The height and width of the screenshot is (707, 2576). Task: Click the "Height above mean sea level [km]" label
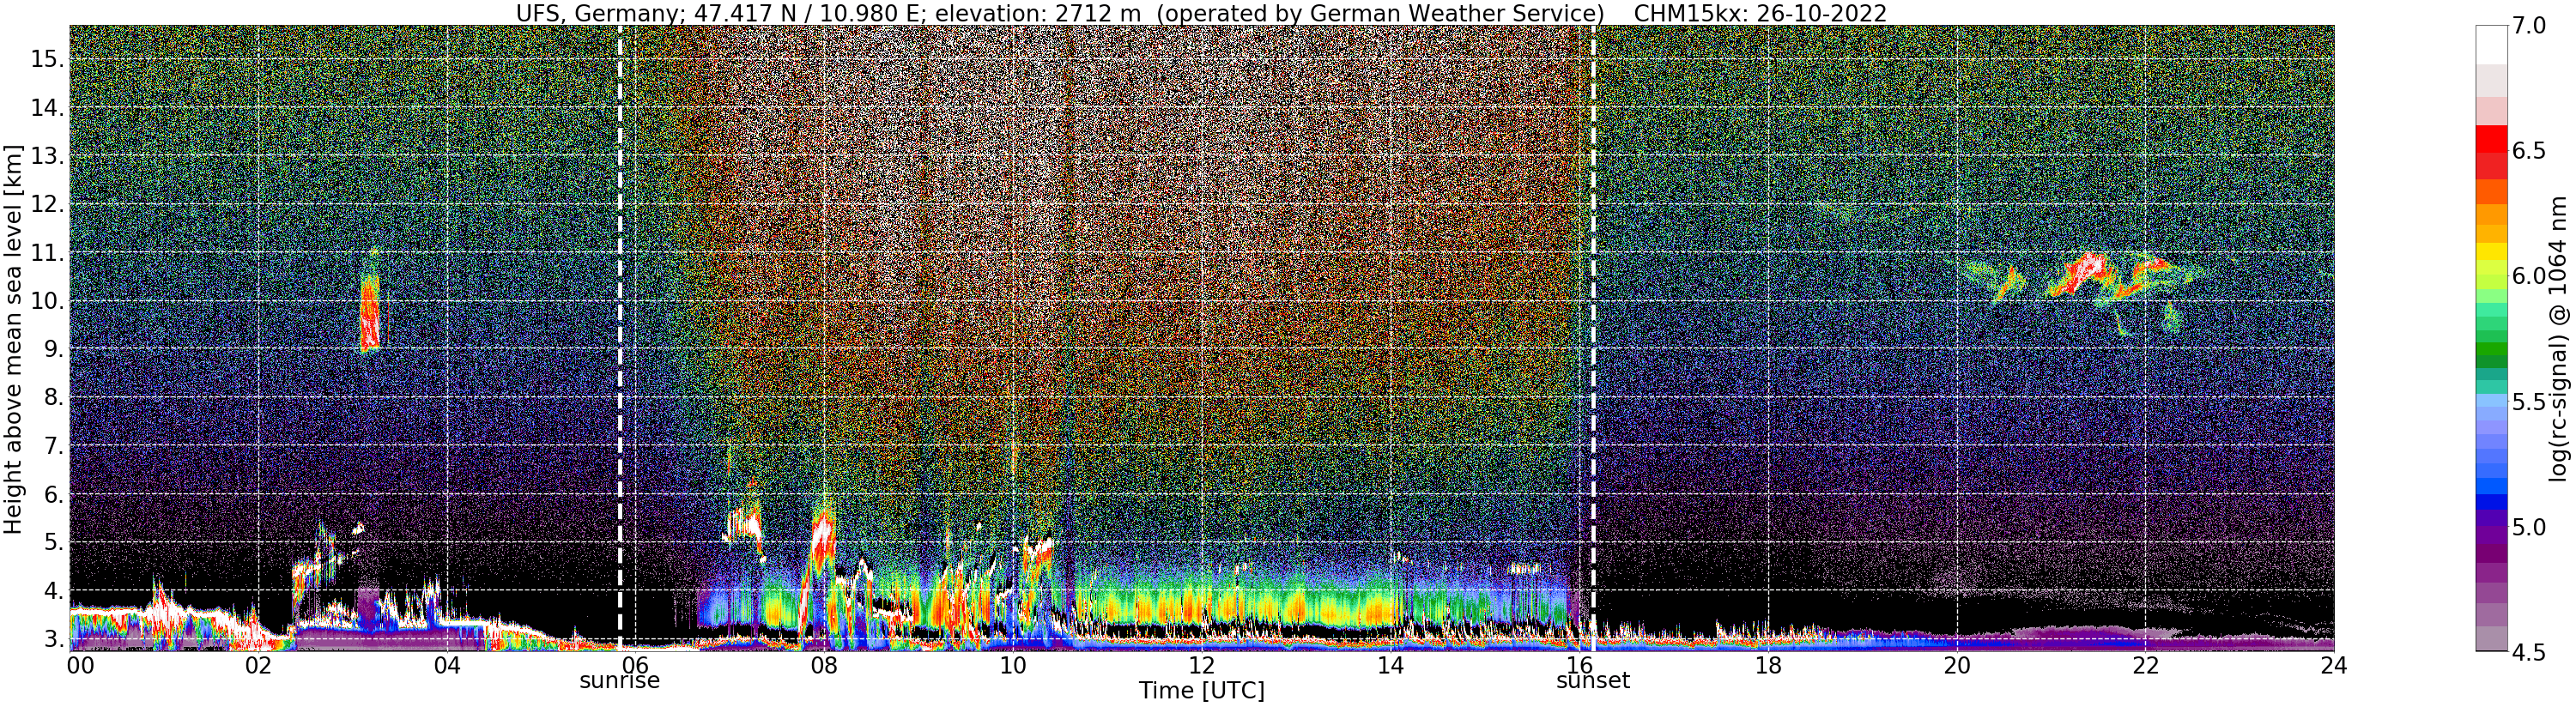click(13, 339)
